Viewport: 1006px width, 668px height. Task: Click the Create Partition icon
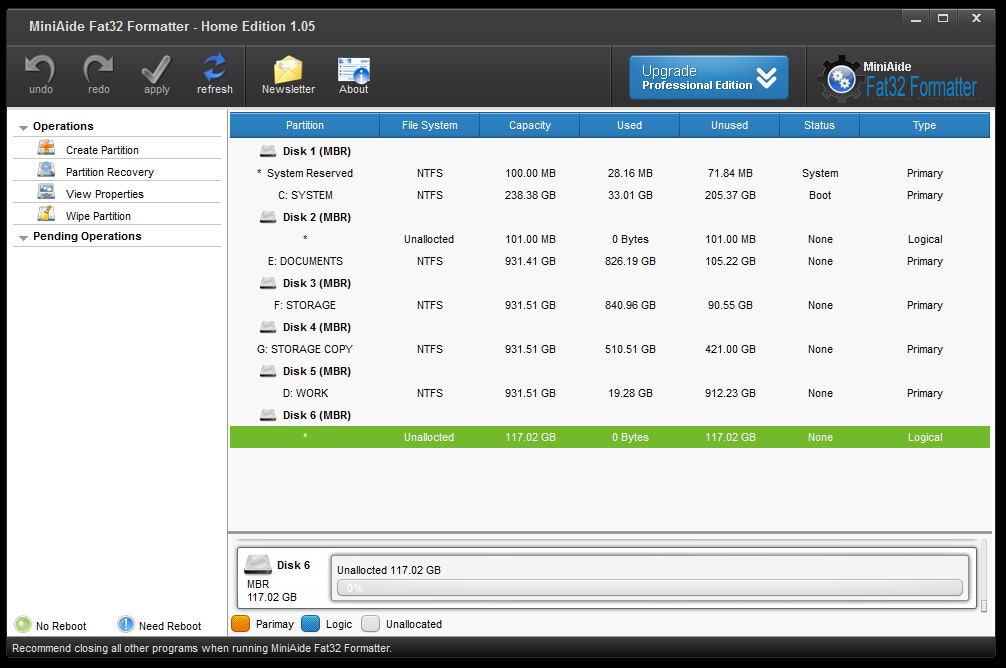coord(46,148)
